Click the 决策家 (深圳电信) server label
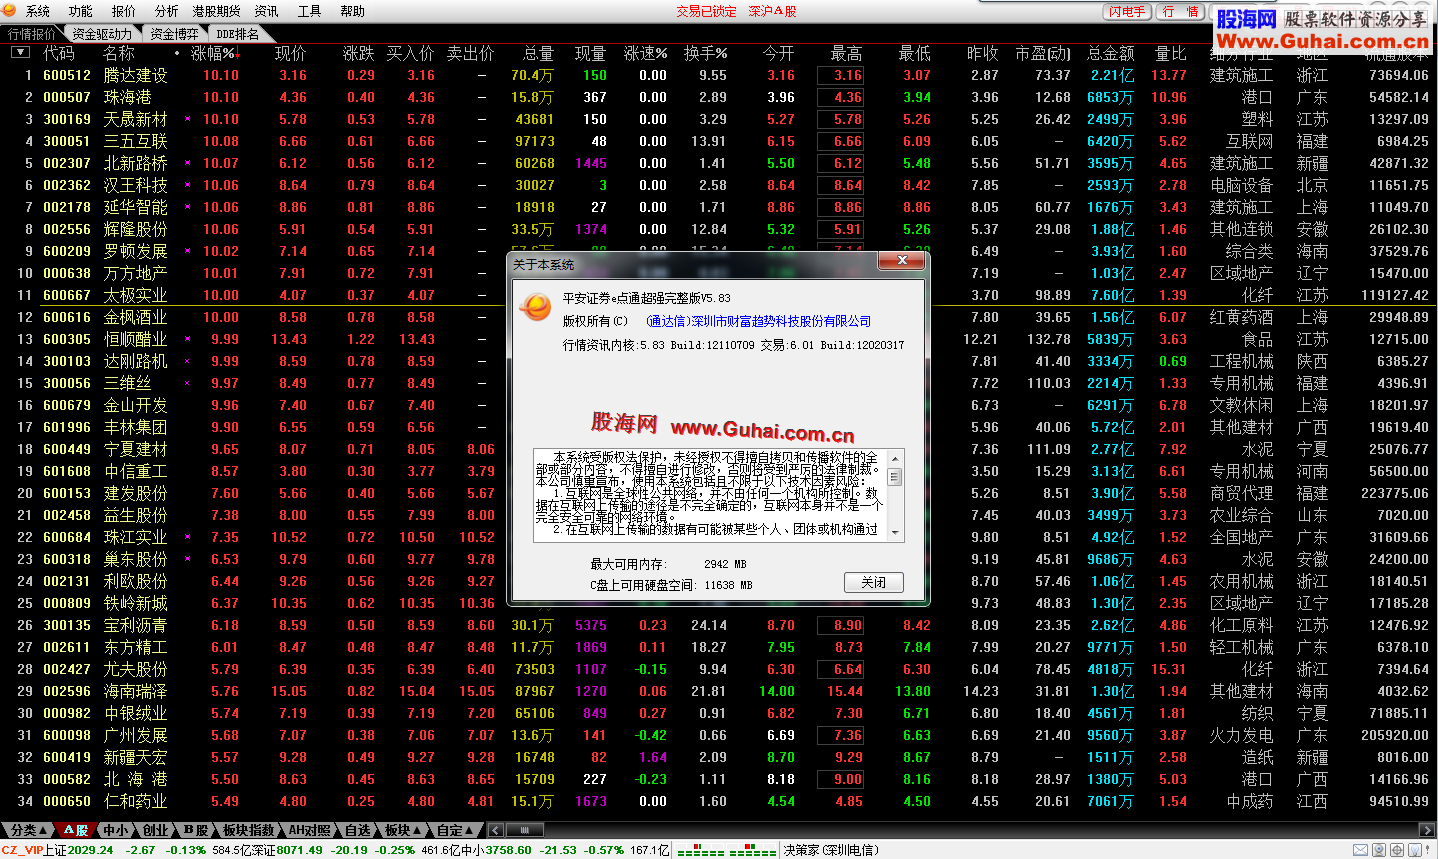The height and width of the screenshot is (859, 1438). 831,850
